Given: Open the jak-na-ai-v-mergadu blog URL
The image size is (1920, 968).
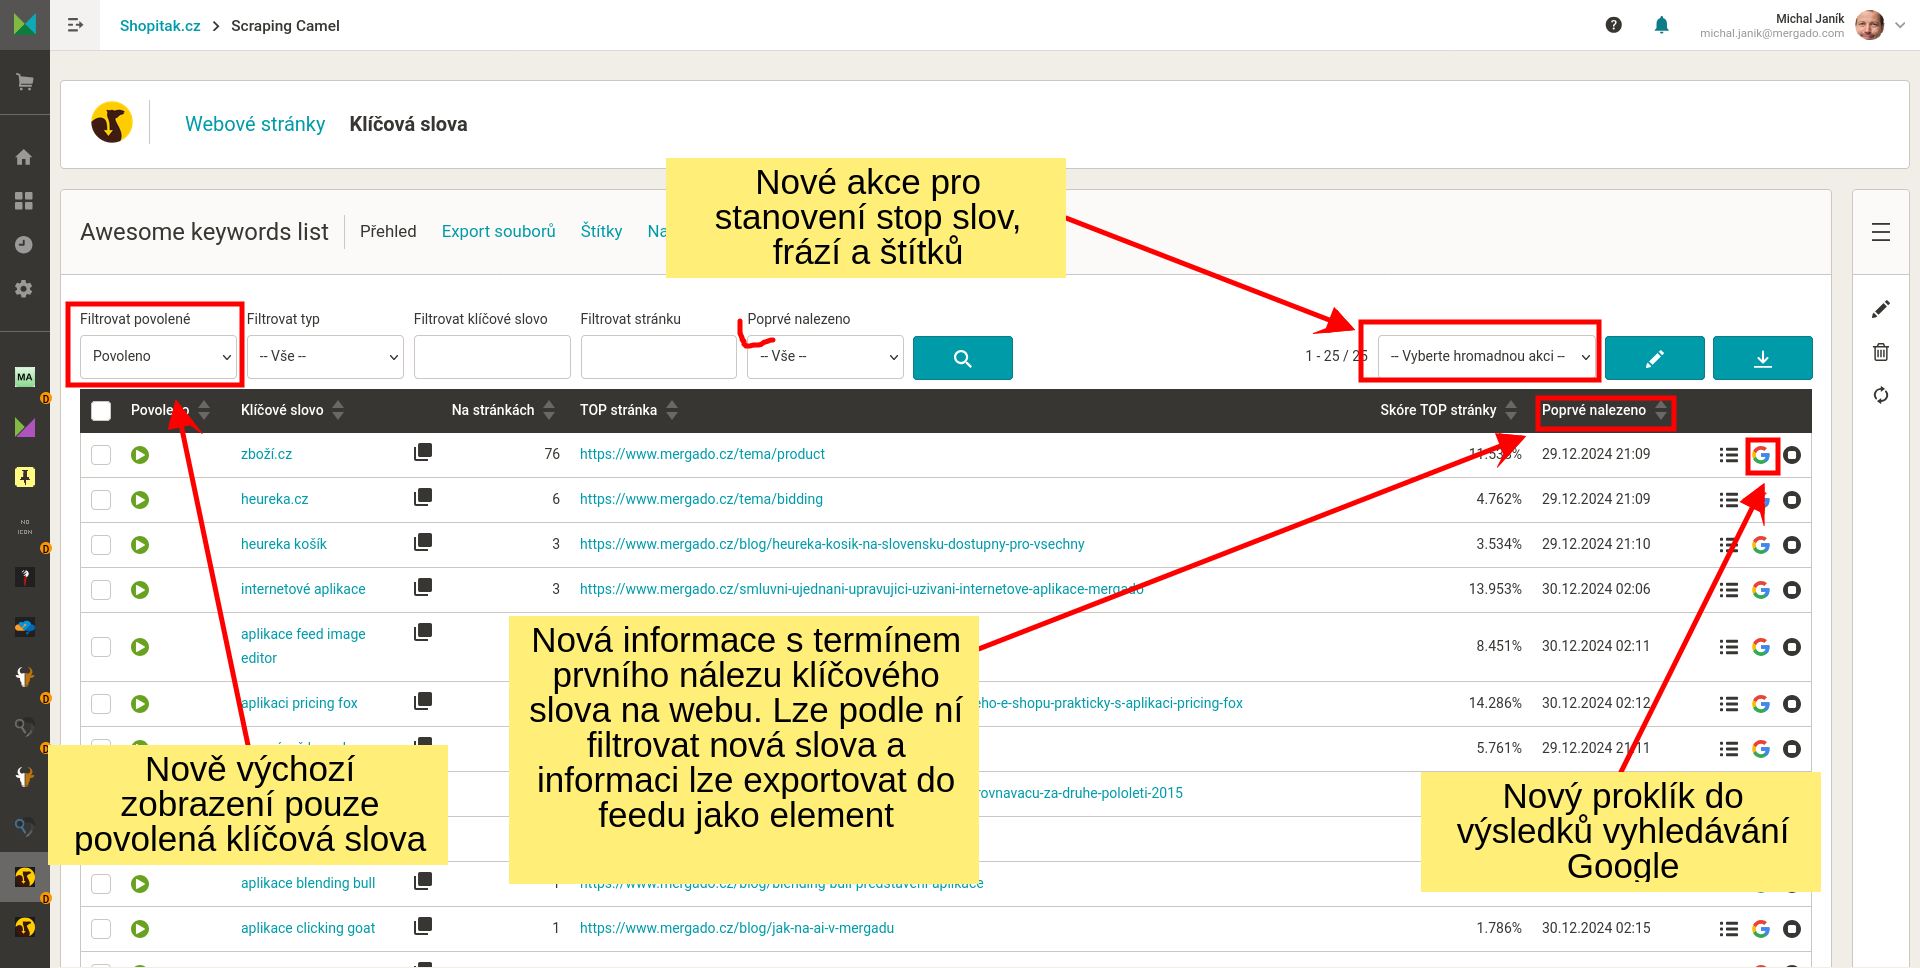Looking at the screenshot, I should pyautogui.click(x=737, y=928).
